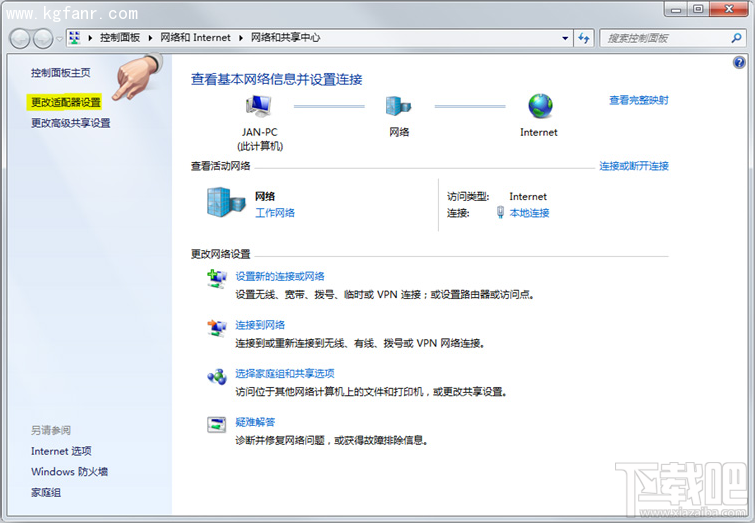This screenshot has width=755, height=523.
Task: Open the 疑难解答 link
Action: click(x=255, y=422)
